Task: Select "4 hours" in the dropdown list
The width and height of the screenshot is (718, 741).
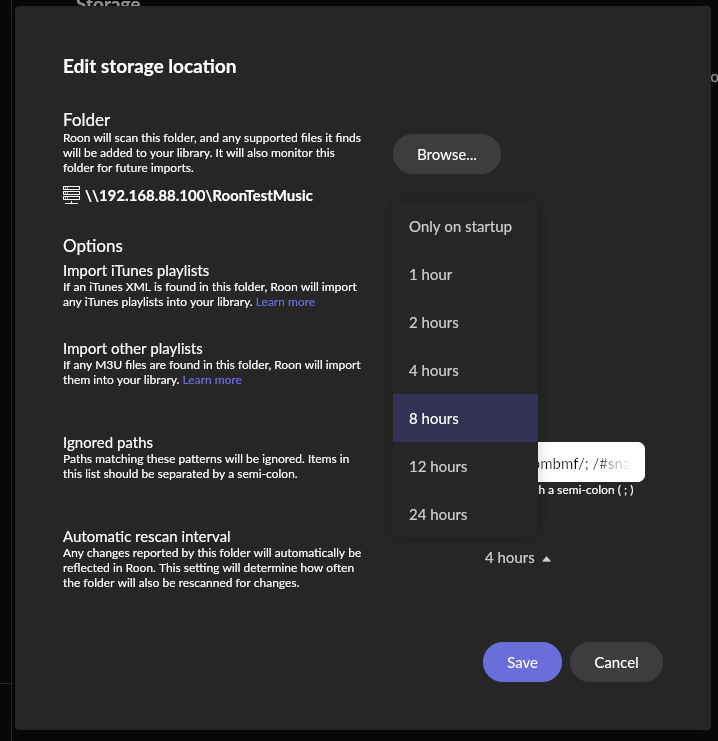Action: (434, 371)
